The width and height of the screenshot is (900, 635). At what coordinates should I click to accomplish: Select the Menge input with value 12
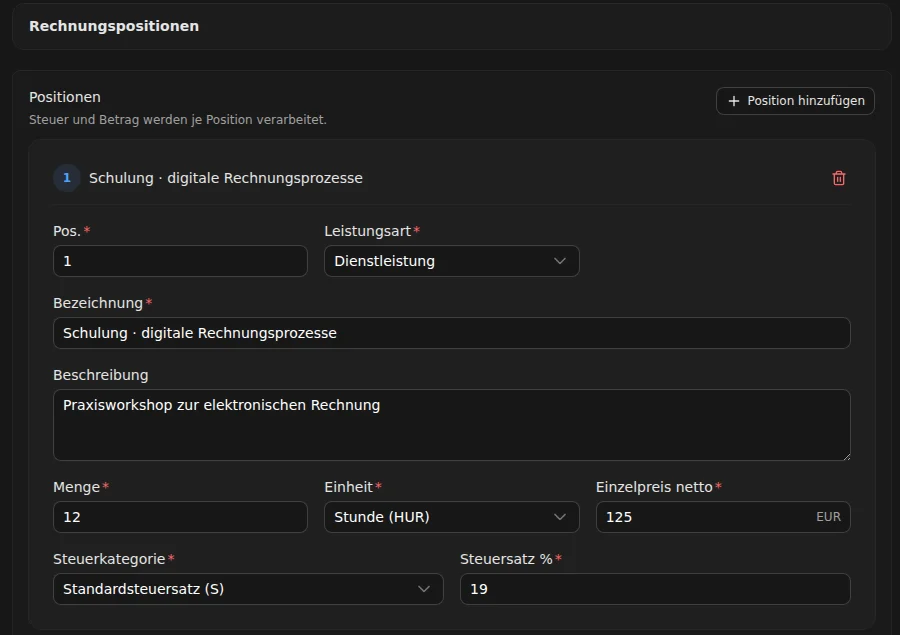[x=180, y=517]
